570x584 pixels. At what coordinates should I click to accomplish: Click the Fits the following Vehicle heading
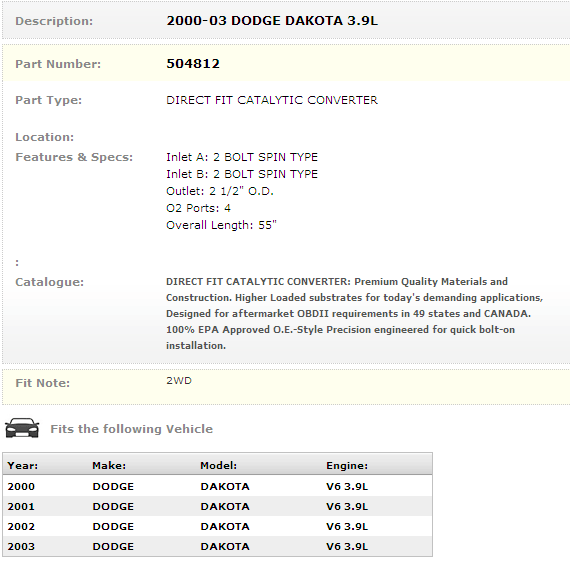132,429
